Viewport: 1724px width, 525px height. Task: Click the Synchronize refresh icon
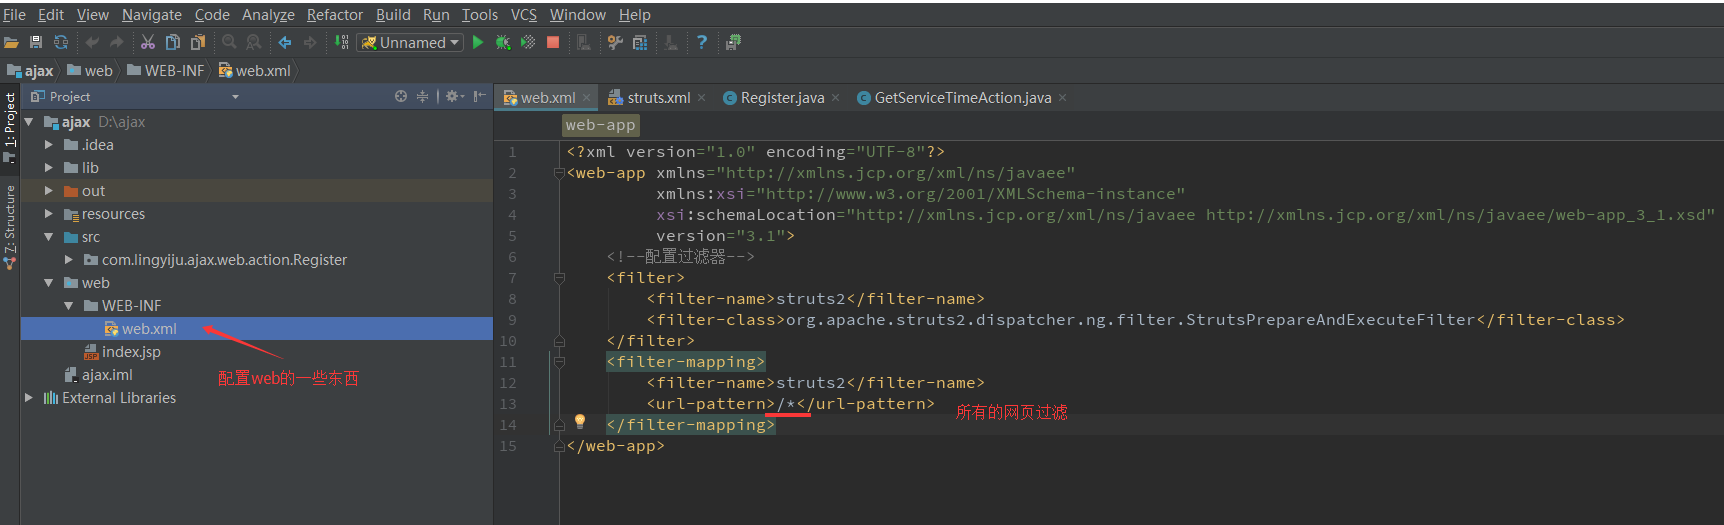tap(61, 42)
